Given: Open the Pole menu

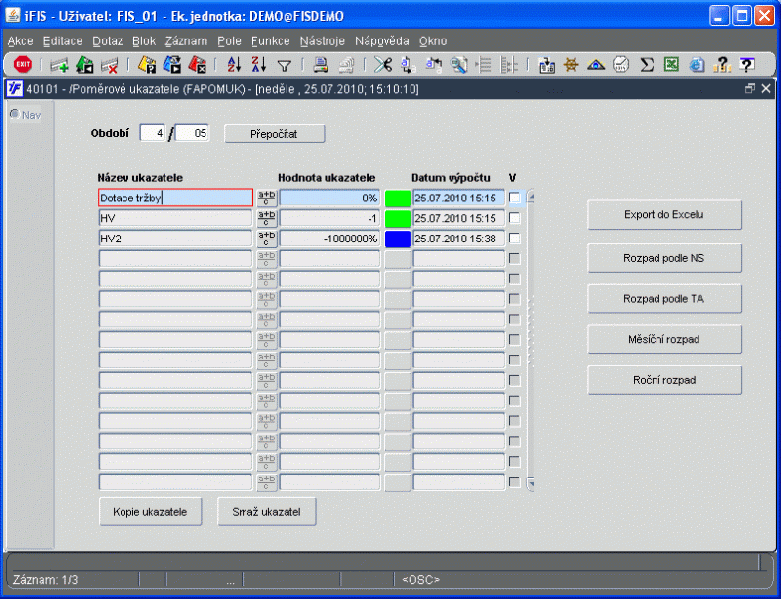Looking at the screenshot, I should 229,41.
